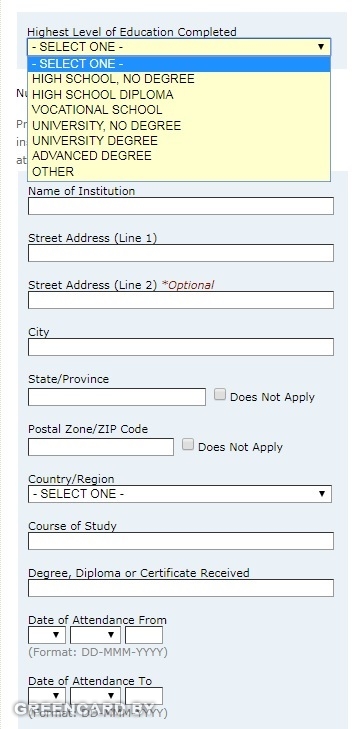The image size is (364, 729).
Task: Click the City text field
Action: (x=181, y=347)
